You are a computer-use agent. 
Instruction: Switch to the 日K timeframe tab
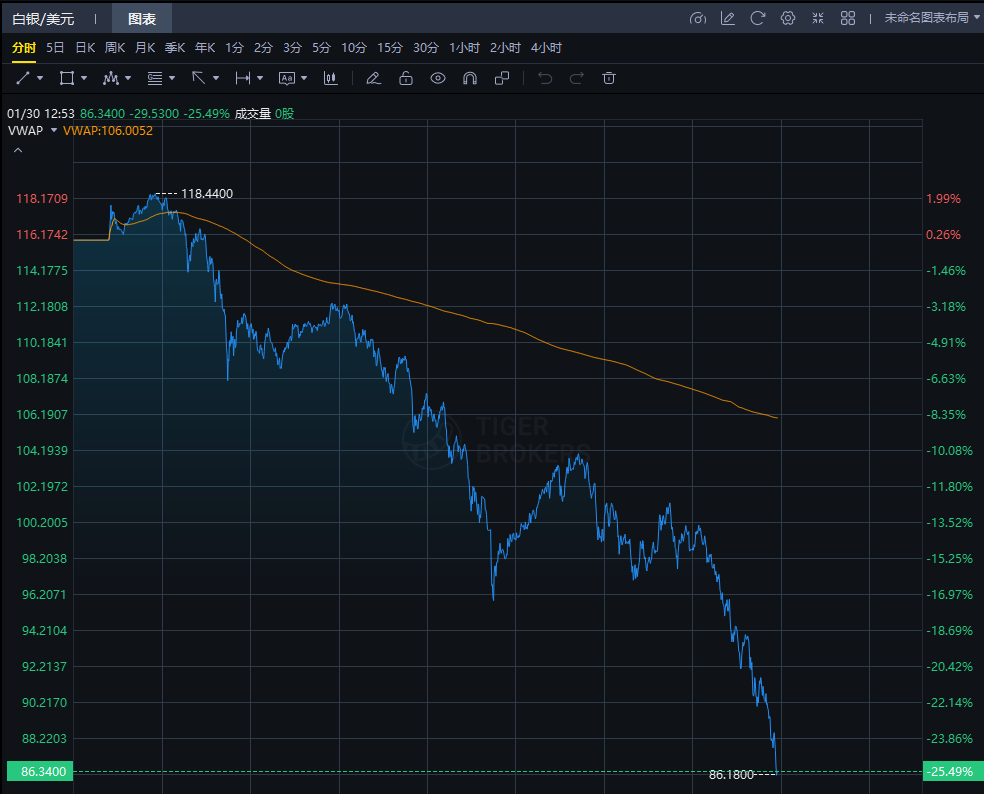click(85, 47)
